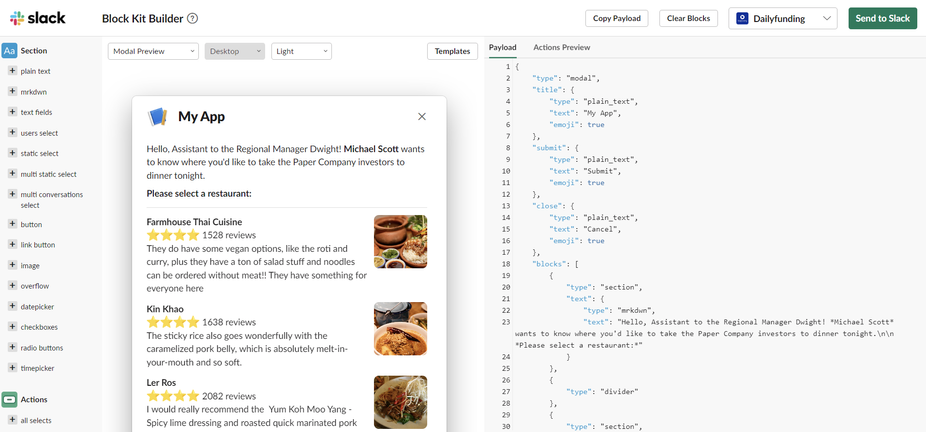The image size is (926, 432).
Task: Click '1528 reviews' text
Action: tap(229, 235)
